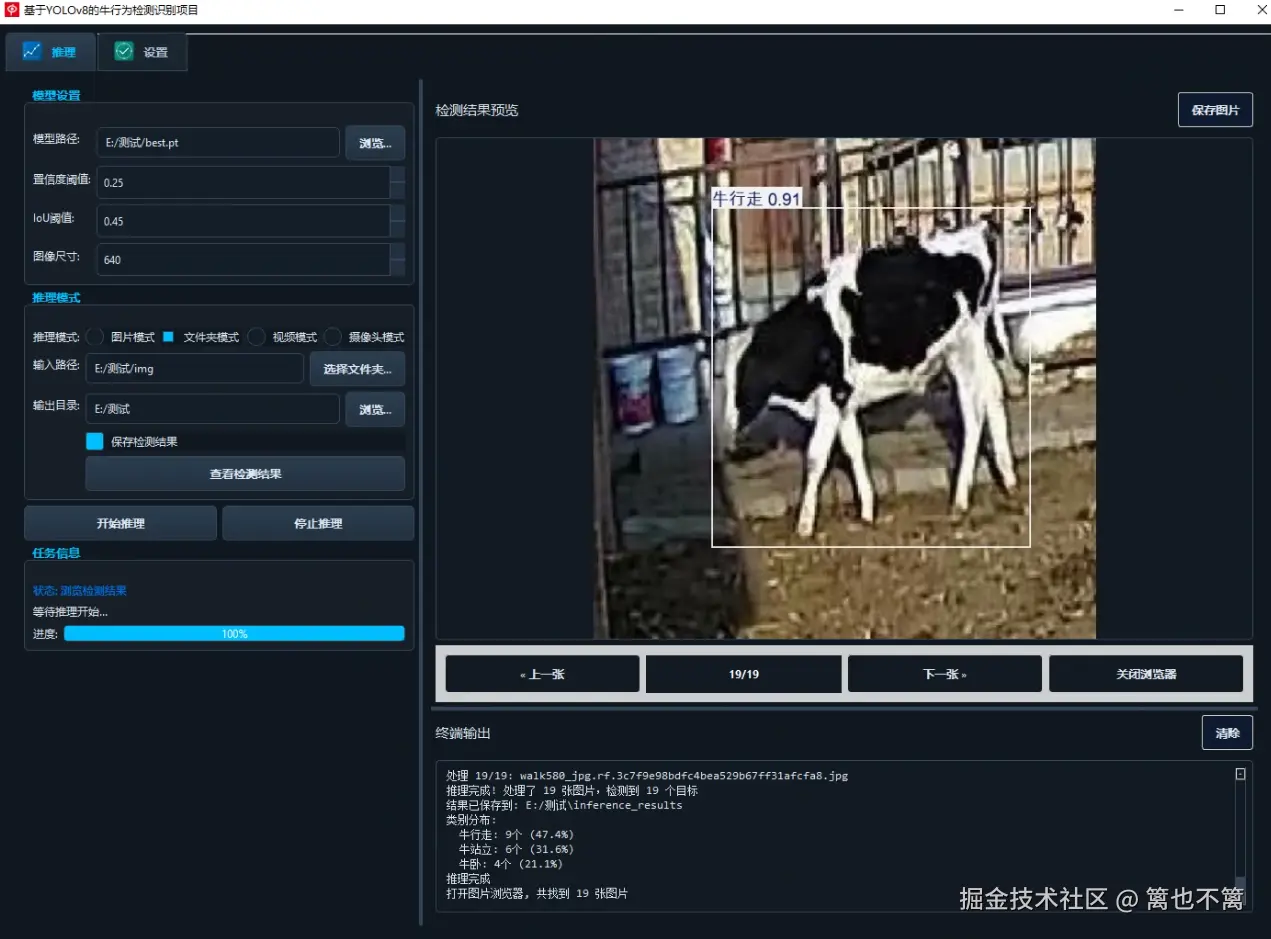Click the line 结果已保存到: E:/测试\inference_results

coord(564,805)
